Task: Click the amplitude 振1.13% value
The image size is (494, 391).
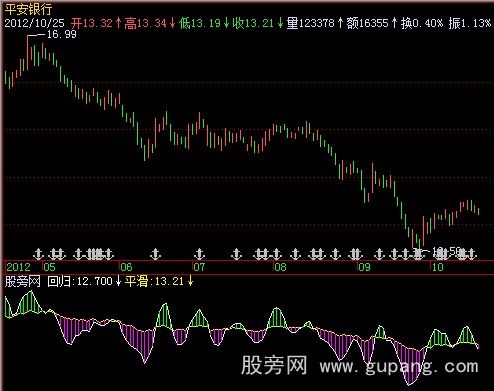Action: click(470, 23)
